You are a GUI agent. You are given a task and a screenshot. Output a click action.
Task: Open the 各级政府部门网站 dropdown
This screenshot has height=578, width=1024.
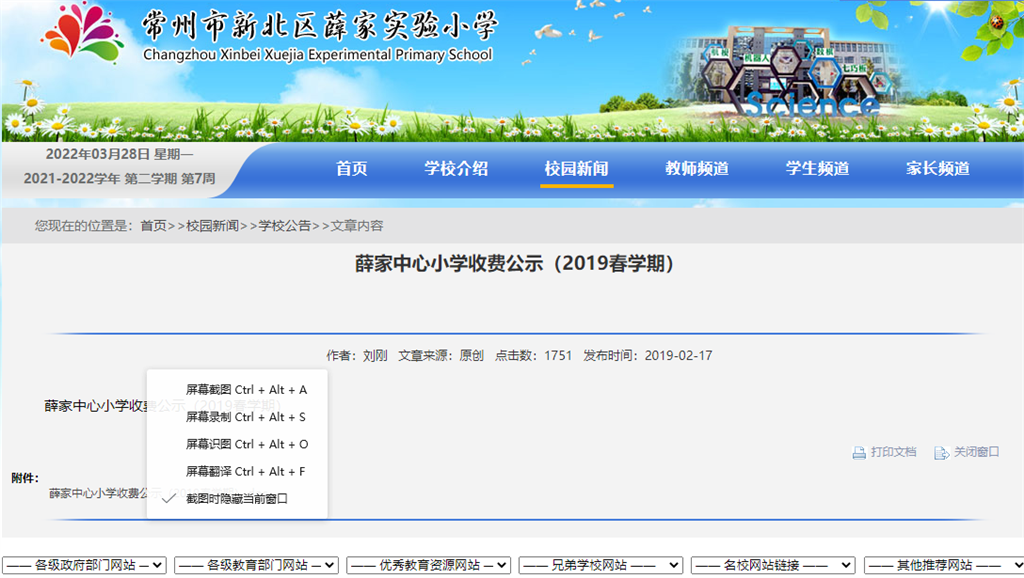click(x=84, y=565)
